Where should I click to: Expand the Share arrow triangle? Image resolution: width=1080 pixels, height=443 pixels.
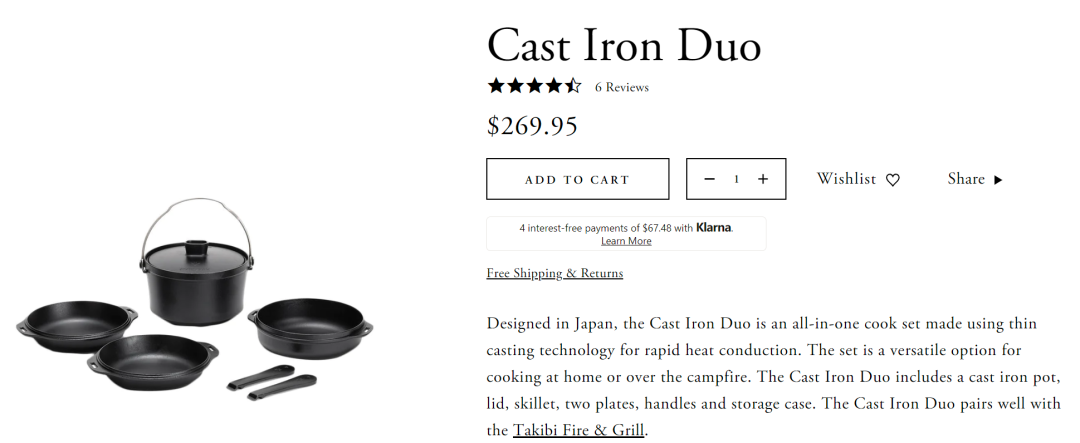click(x=998, y=180)
